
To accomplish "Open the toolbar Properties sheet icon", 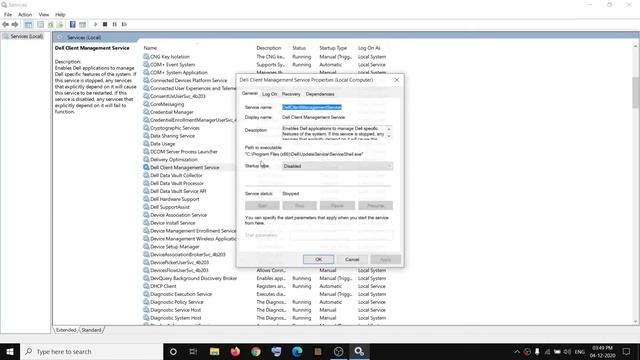I will pos(40,24).
